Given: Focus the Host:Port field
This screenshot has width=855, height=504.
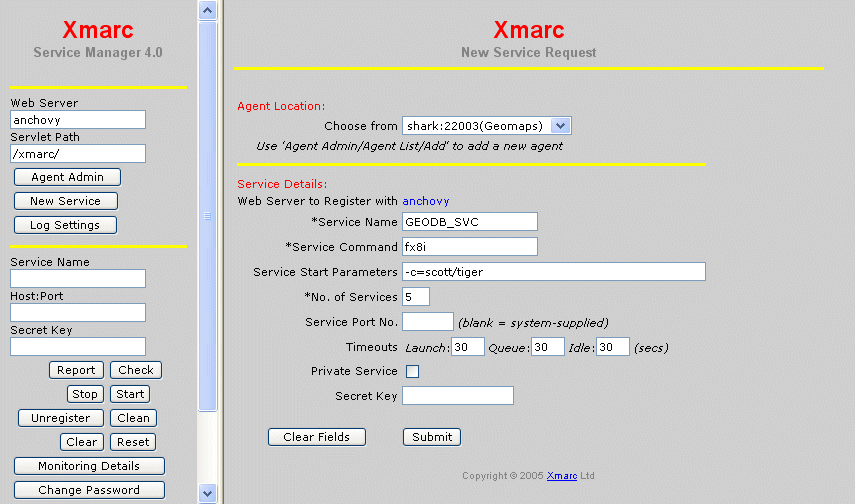Looking at the screenshot, I should click(78, 313).
